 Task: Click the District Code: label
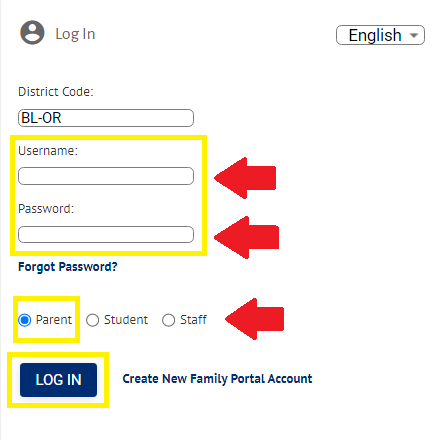[56, 92]
